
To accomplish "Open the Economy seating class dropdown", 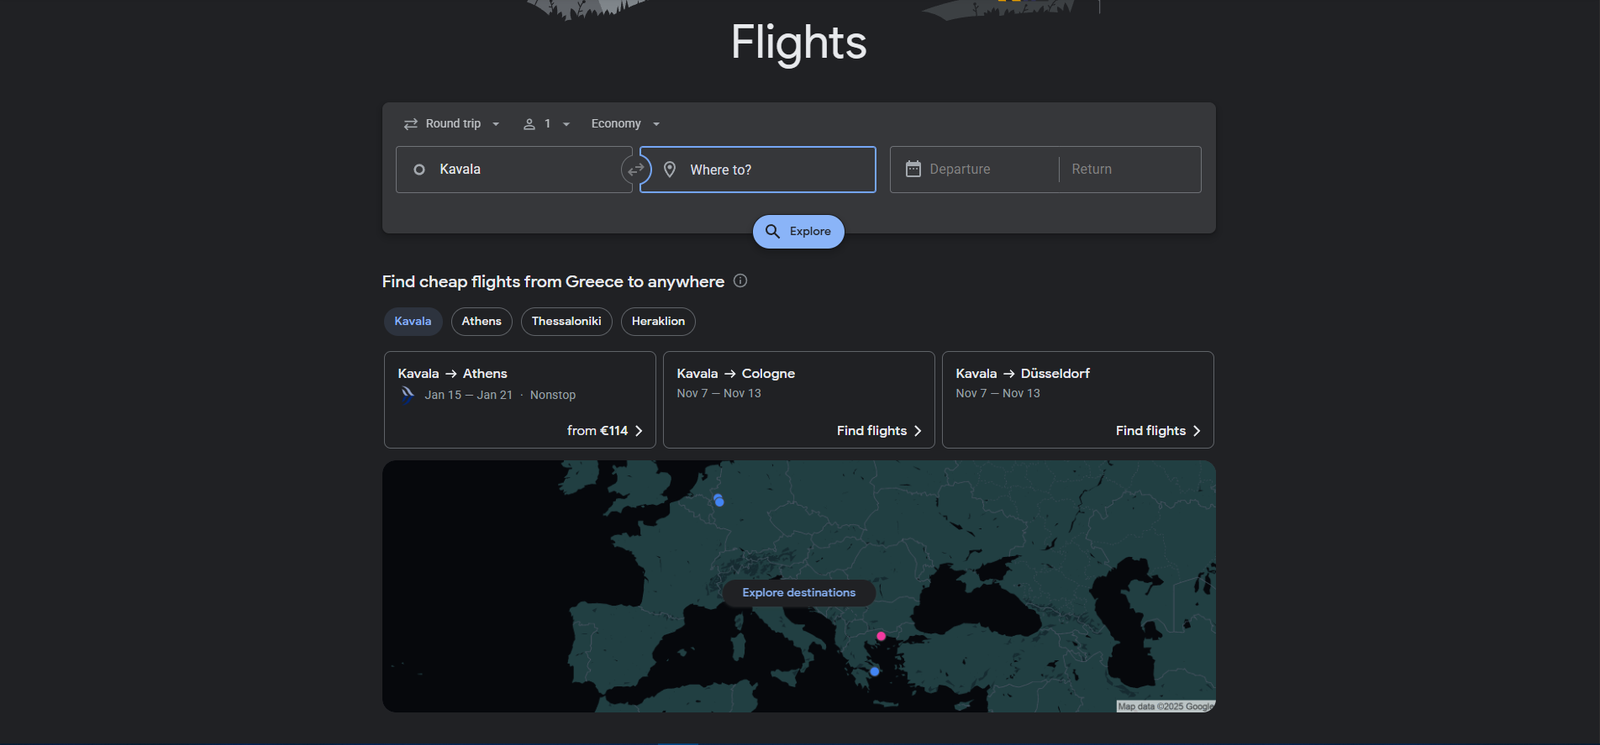I will [625, 124].
